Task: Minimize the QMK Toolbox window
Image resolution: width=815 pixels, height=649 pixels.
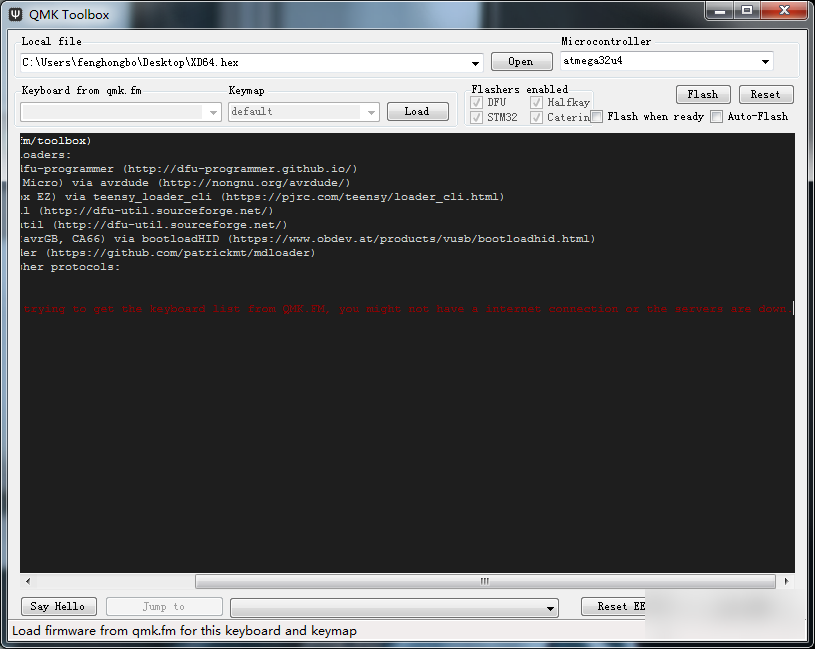Action: tap(720, 10)
